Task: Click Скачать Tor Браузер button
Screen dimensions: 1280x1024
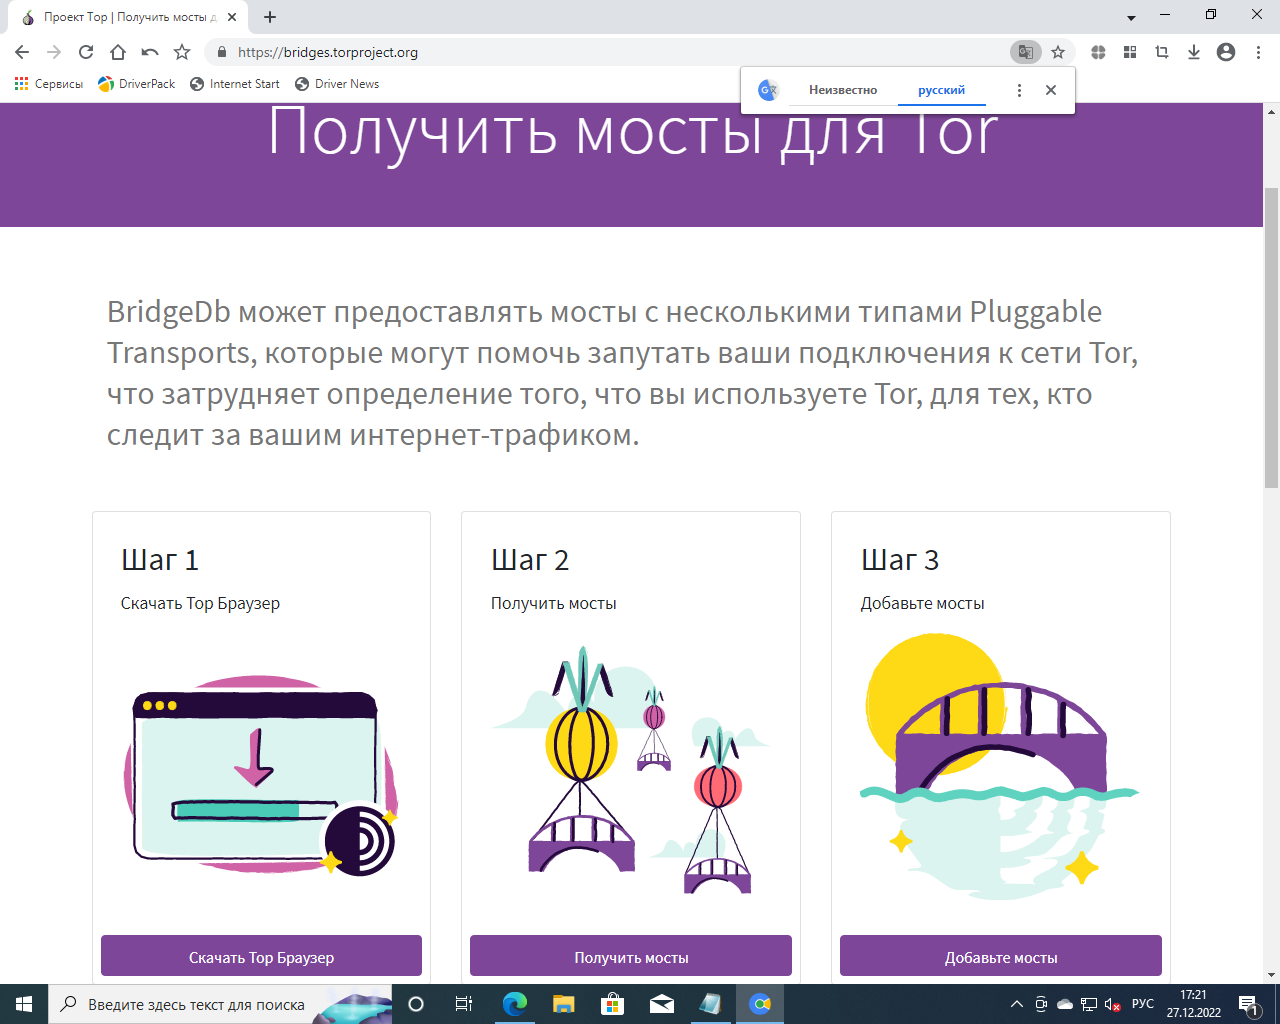Action: pyautogui.click(x=260, y=955)
